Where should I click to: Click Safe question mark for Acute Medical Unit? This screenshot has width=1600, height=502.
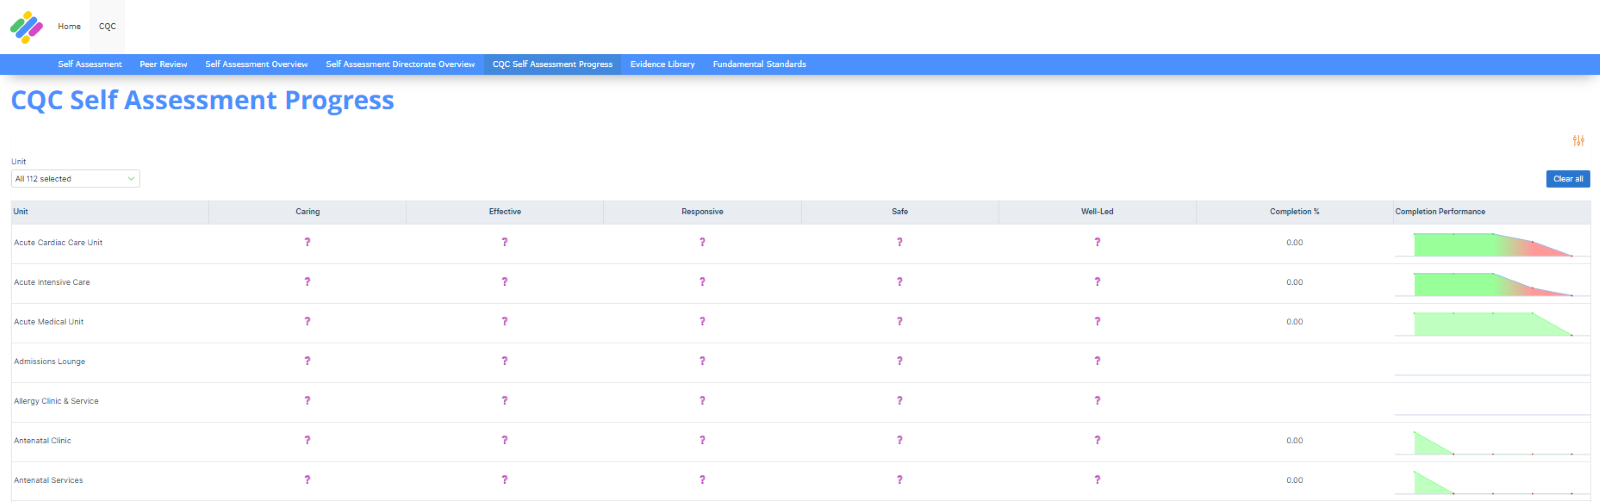pyautogui.click(x=899, y=321)
